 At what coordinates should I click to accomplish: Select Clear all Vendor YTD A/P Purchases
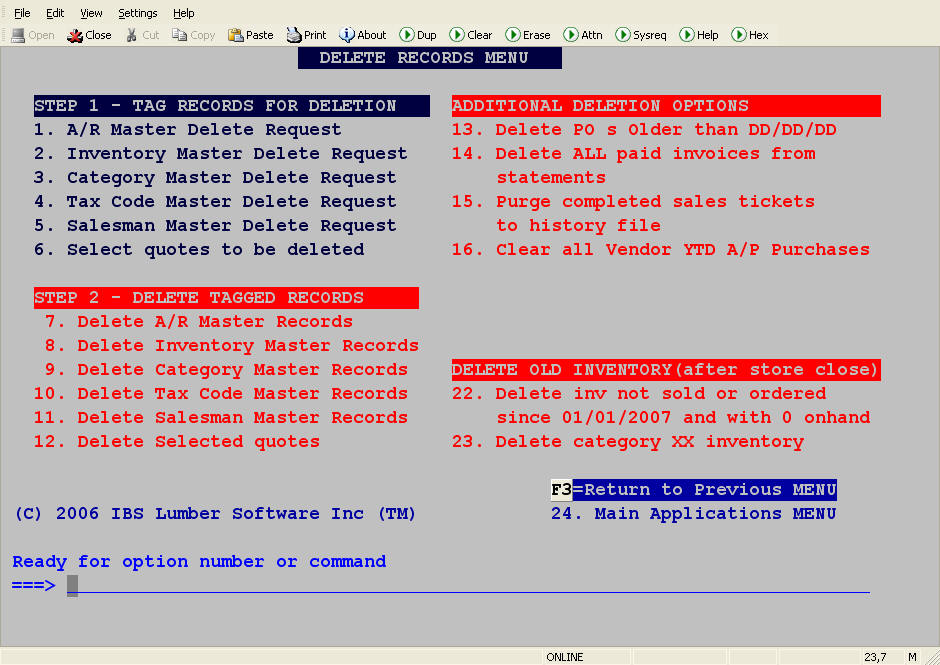click(x=661, y=249)
